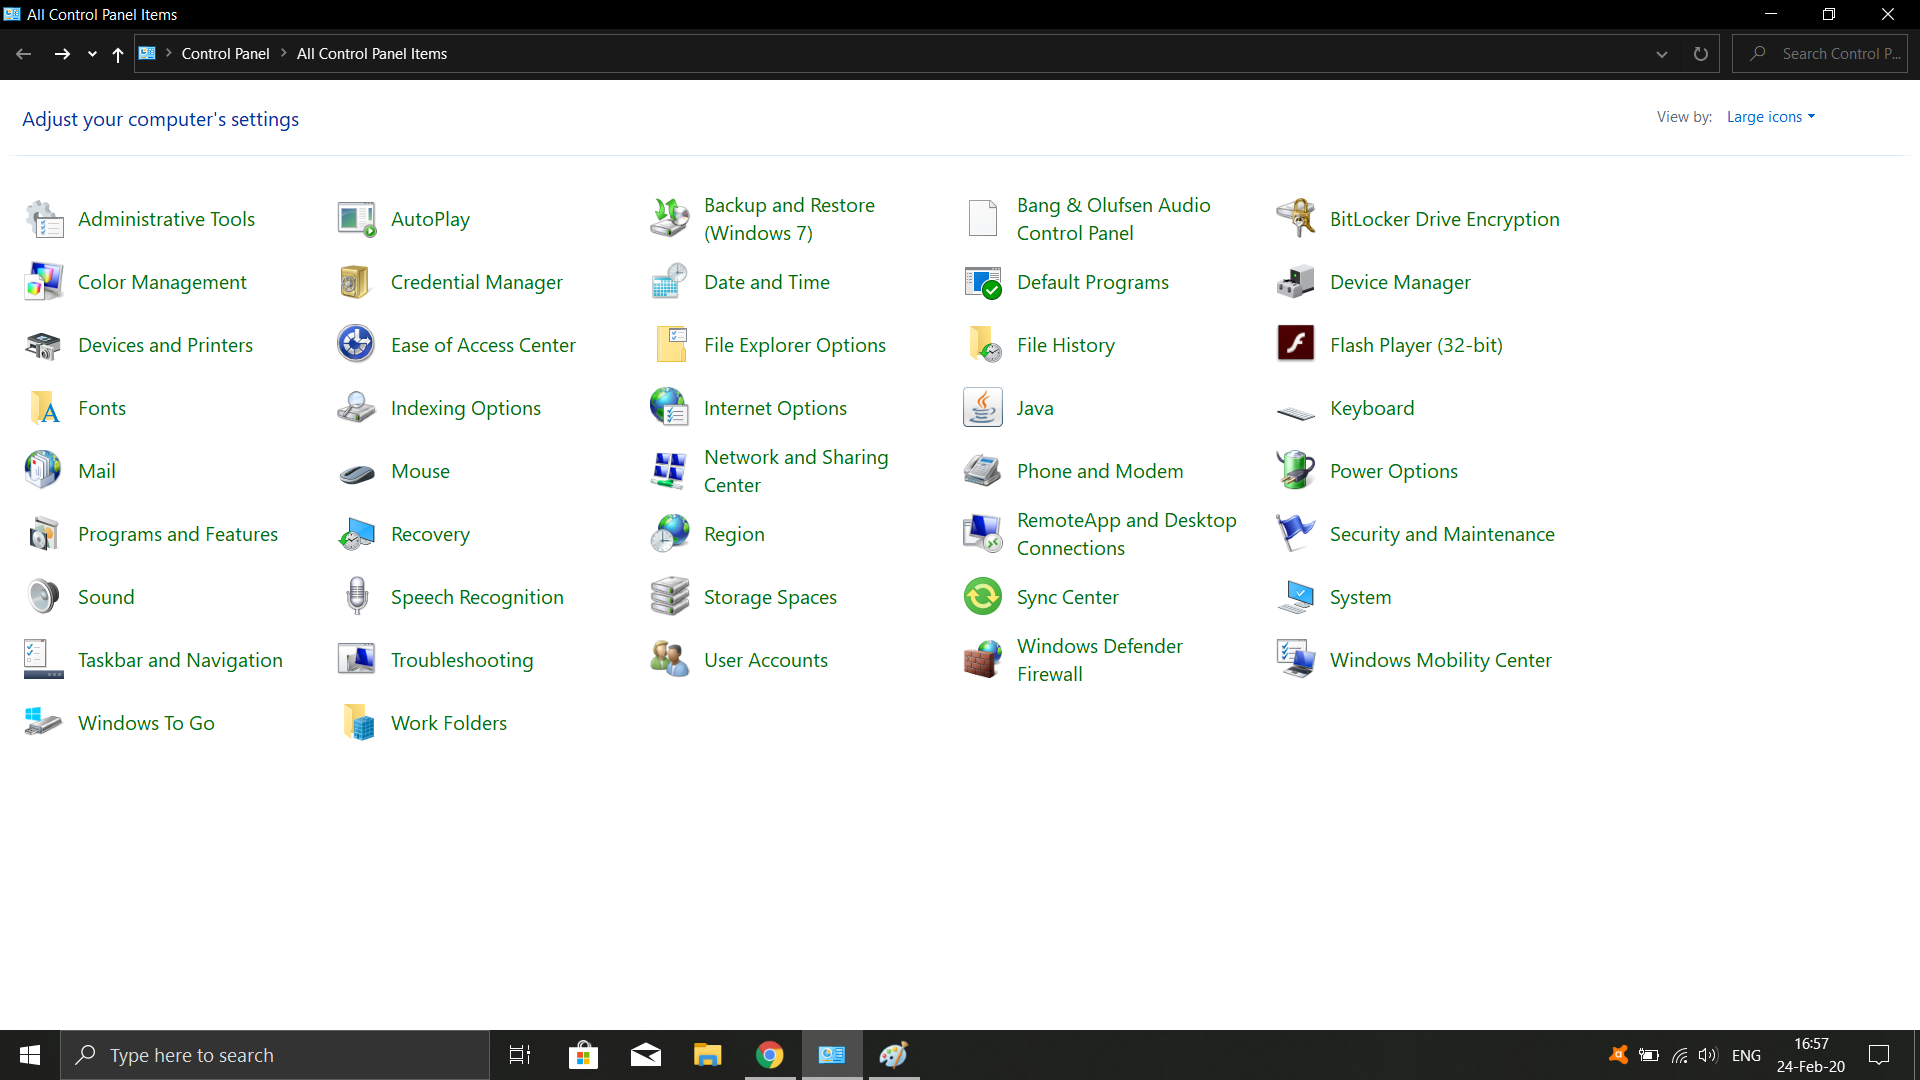Launch Google Chrome from the taskbar
This screenshot has height=1080, width=1920.
click(x=770, y=1055)
